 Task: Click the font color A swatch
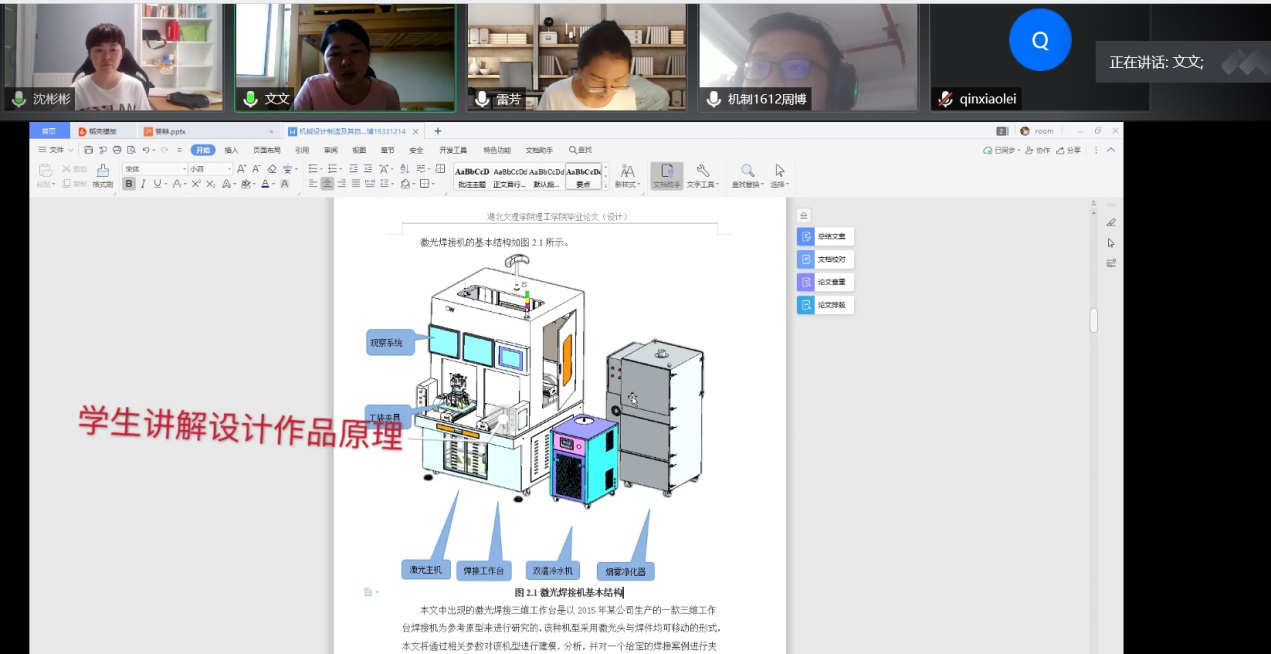[x=266, y=184]
